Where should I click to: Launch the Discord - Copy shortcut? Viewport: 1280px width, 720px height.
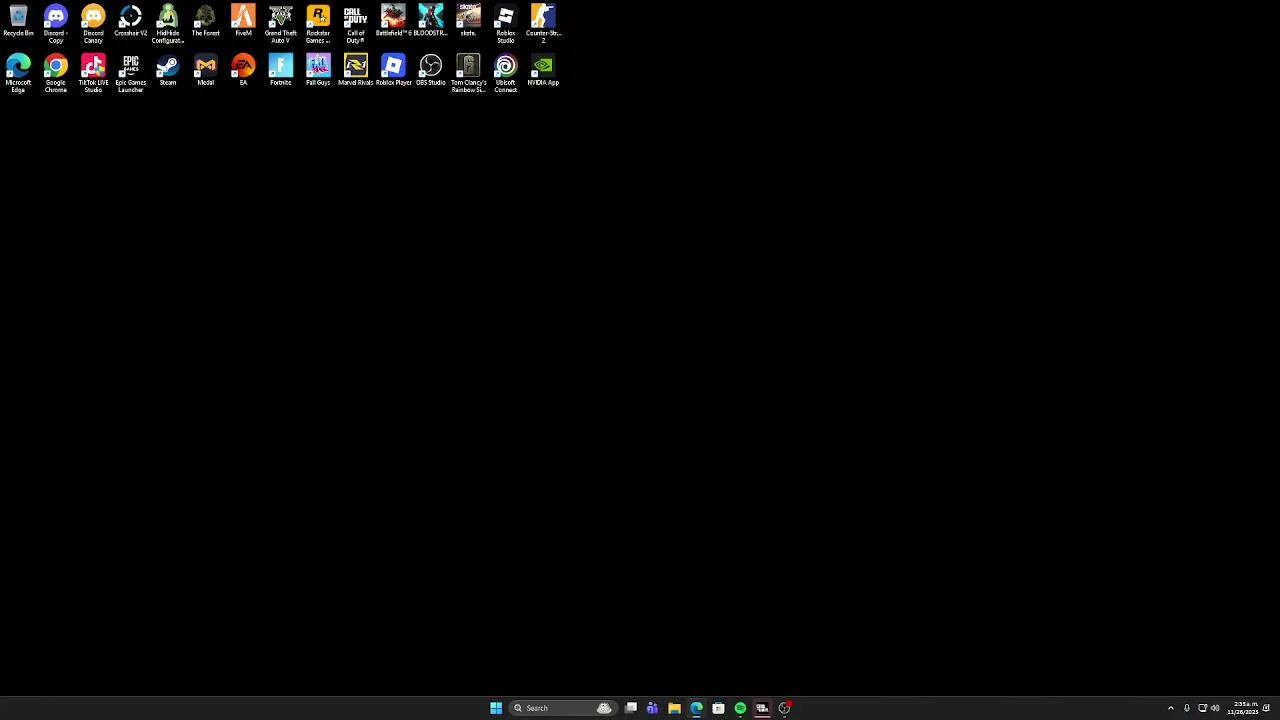point(56,24)
